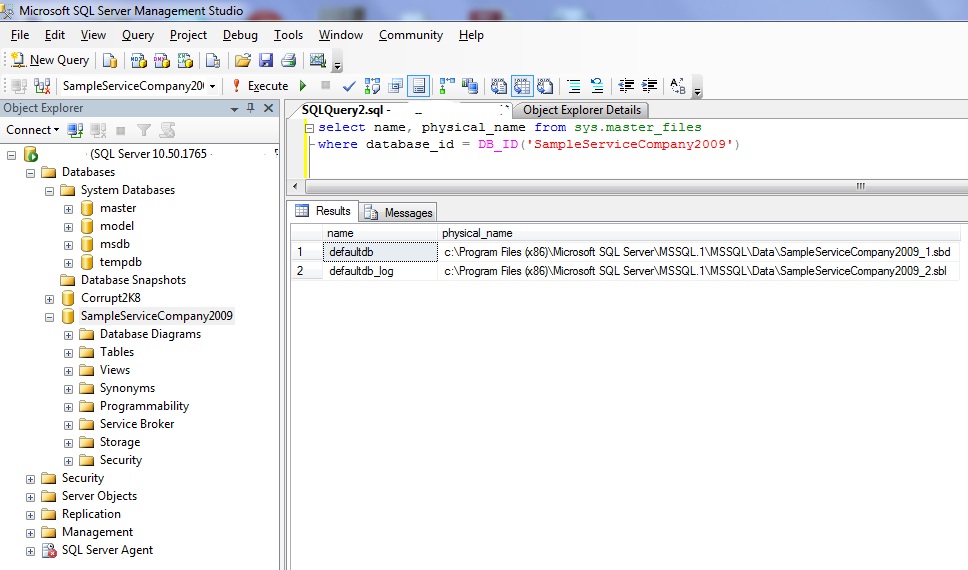Pin the Object Explorer panel with pushpin

pyautogui.click(x=251, y=108)
